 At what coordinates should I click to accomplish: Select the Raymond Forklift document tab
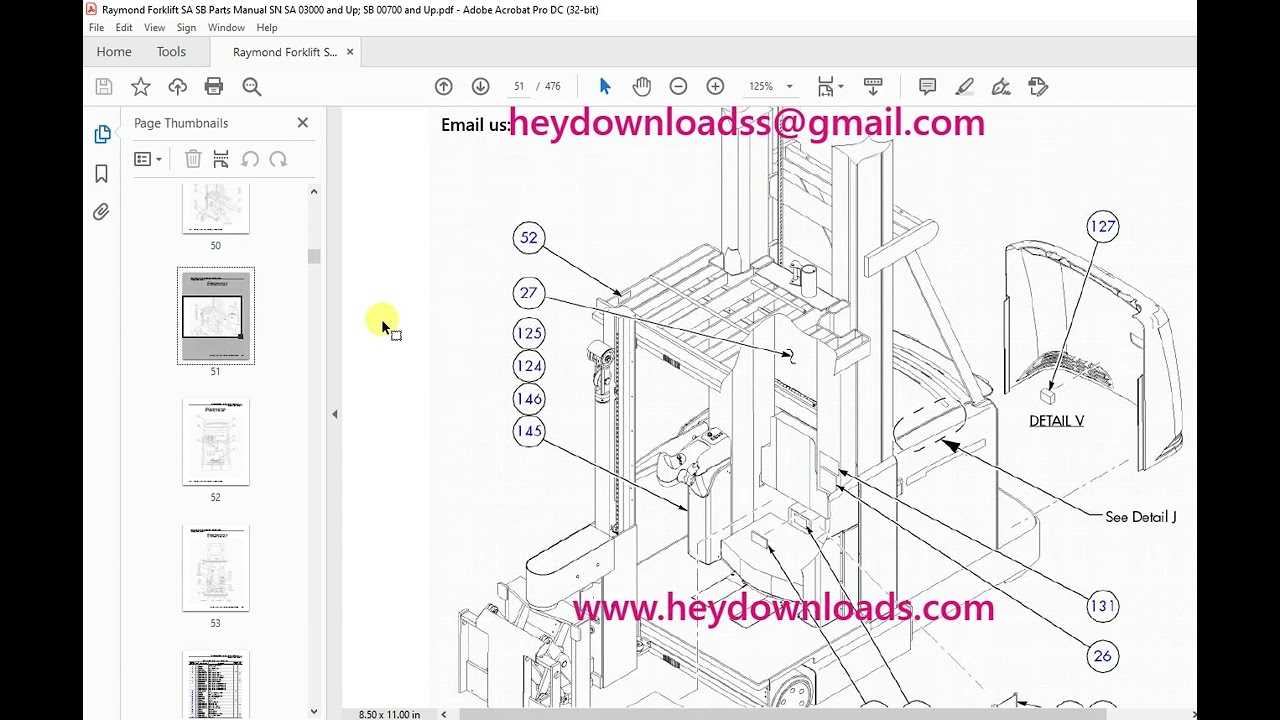pyautogui.click(x=285, y=52)
